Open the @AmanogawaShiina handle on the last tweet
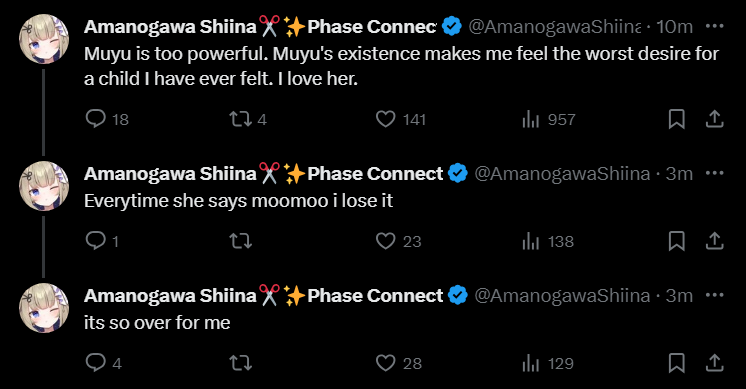The width and height of the screenshot is (746, 389). pyautogui.click(x=562, y=296)
